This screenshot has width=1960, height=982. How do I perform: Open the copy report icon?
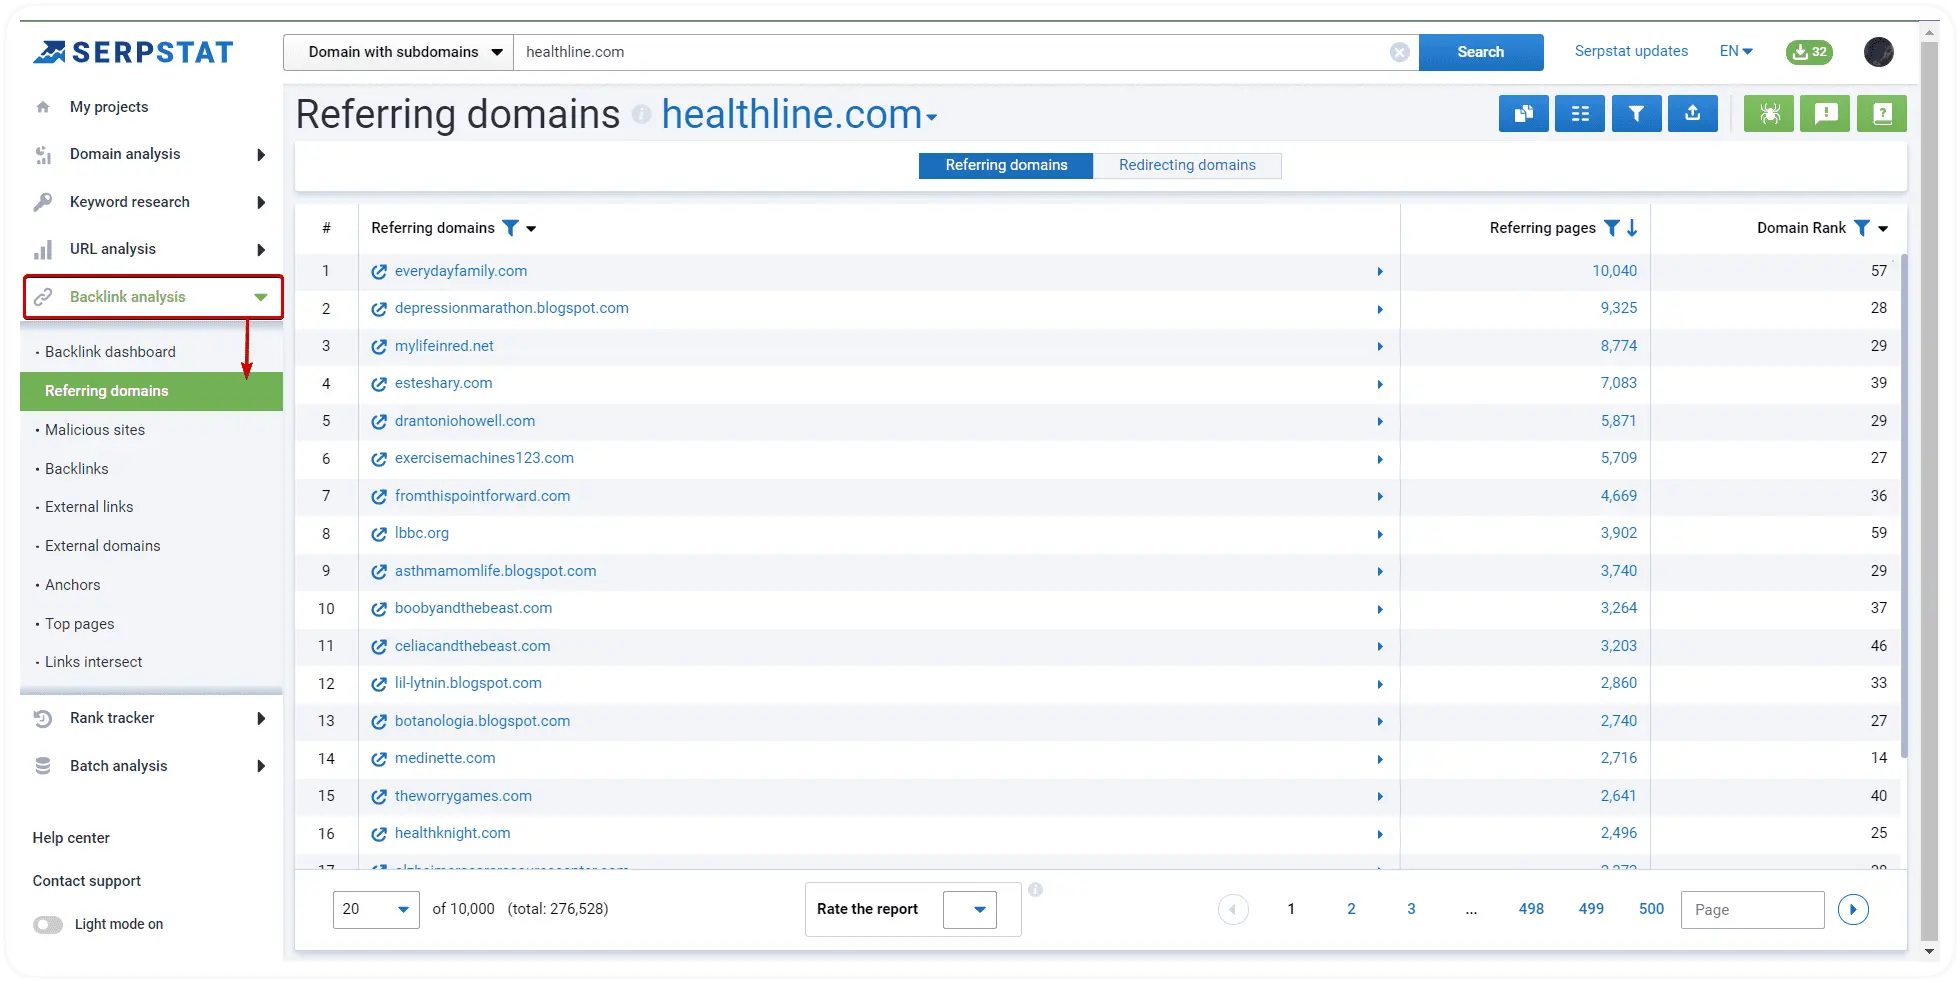(x=1523, y=113)
